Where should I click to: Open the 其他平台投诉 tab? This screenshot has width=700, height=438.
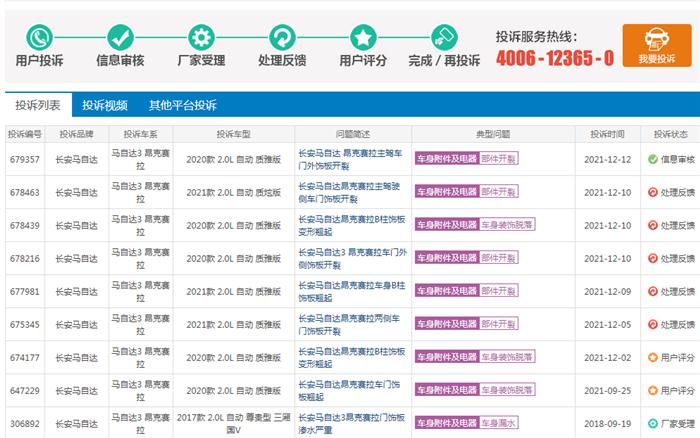tap(183, 105)
